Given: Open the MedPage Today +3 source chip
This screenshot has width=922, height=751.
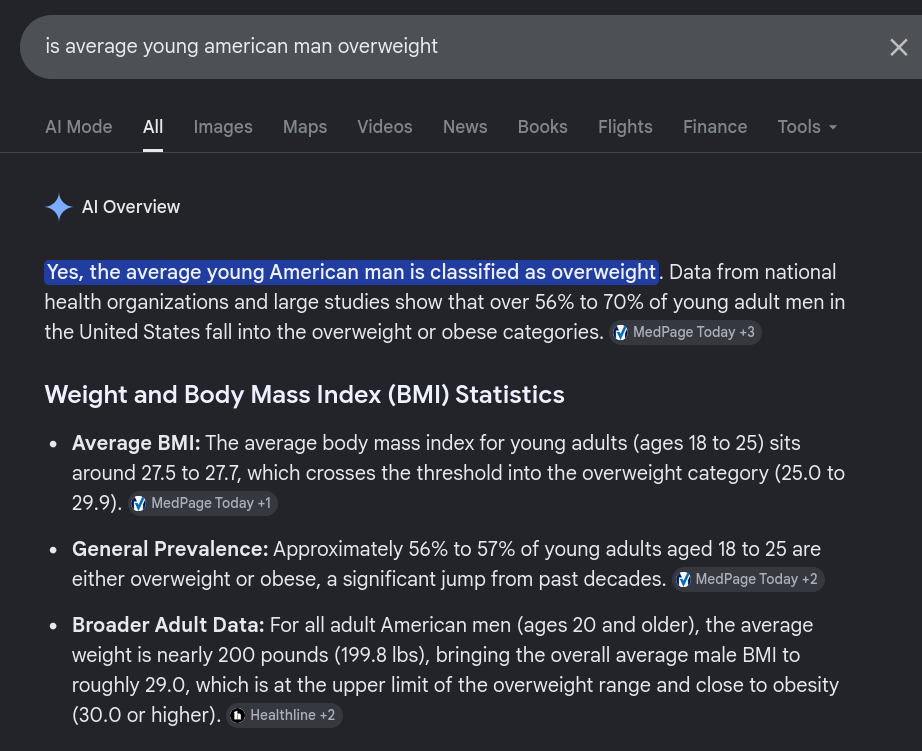Looking at the screenshot, I should (685, 332).
